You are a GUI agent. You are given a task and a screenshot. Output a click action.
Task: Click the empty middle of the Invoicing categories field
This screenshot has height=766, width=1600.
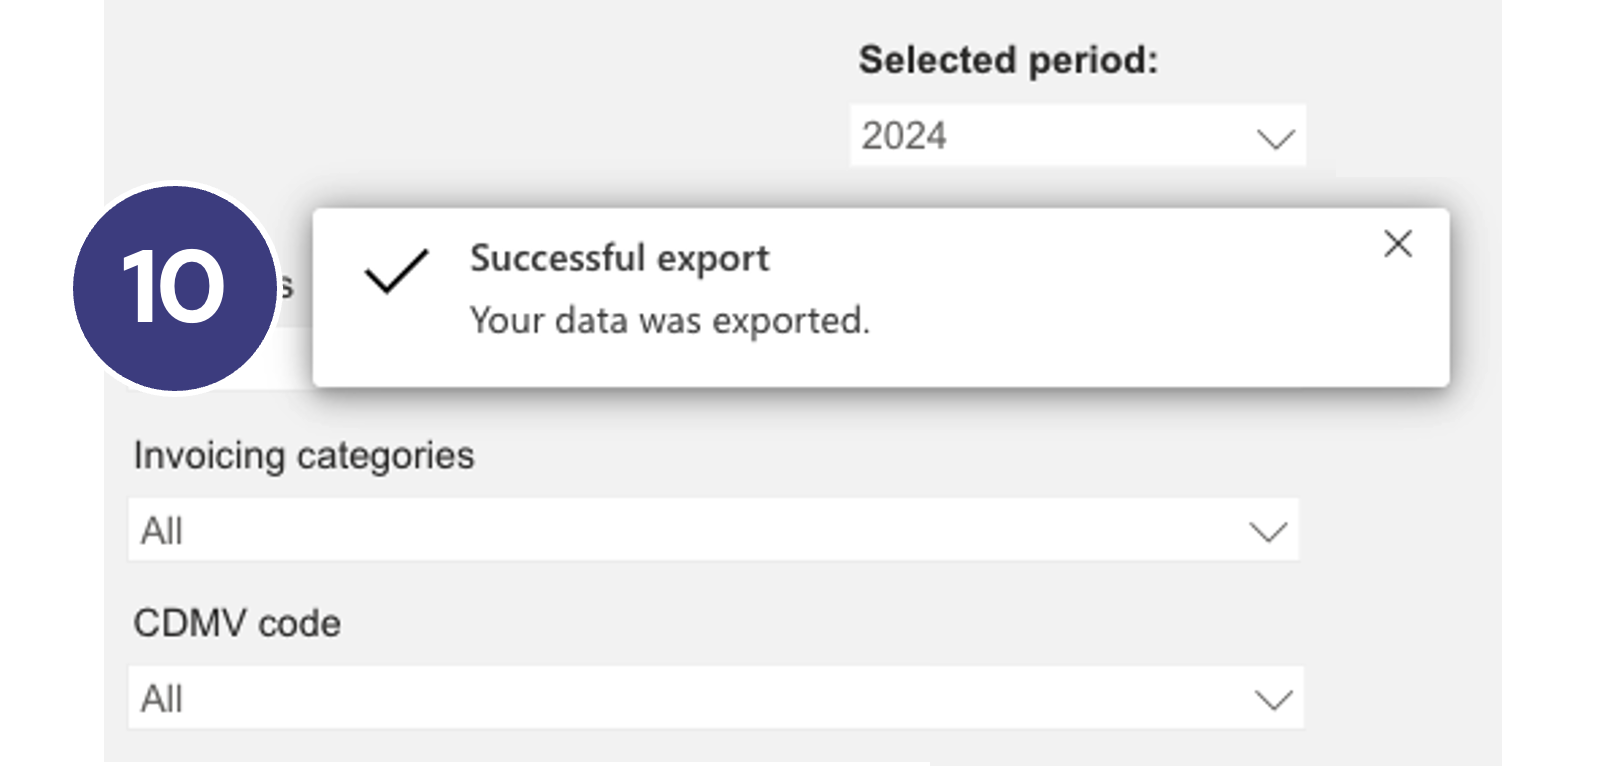coord(700,531)
